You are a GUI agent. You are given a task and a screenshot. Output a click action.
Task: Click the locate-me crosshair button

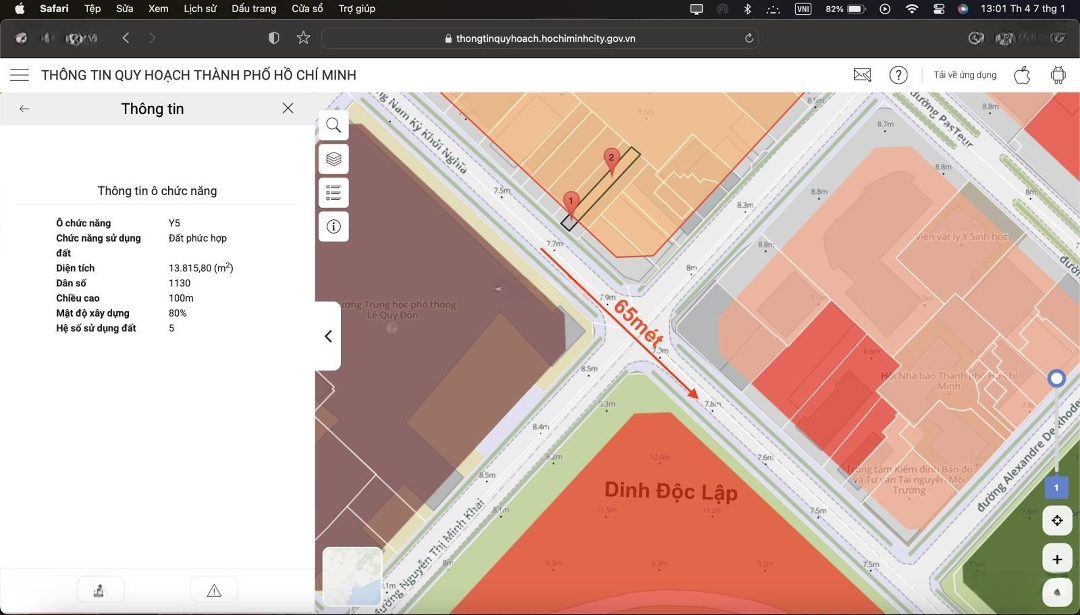1057,521
